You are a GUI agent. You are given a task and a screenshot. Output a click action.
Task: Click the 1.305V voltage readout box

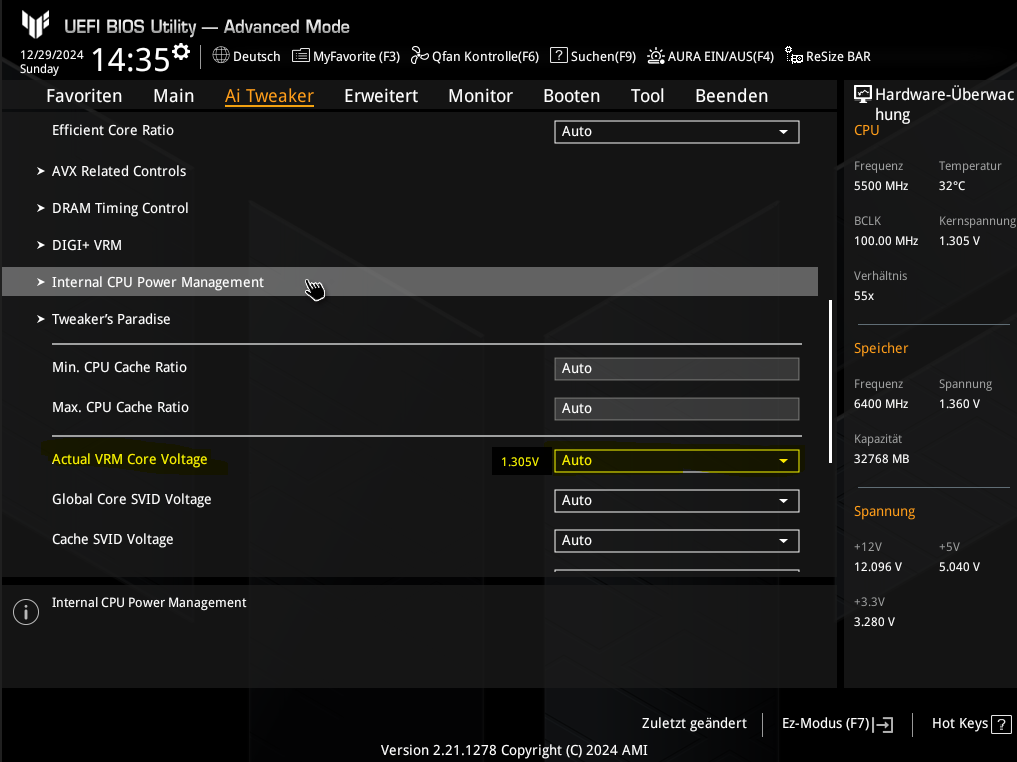[520, 462]
